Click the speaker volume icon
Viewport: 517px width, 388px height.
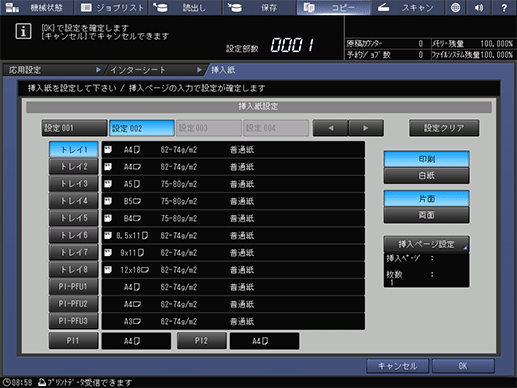point(479,7)
